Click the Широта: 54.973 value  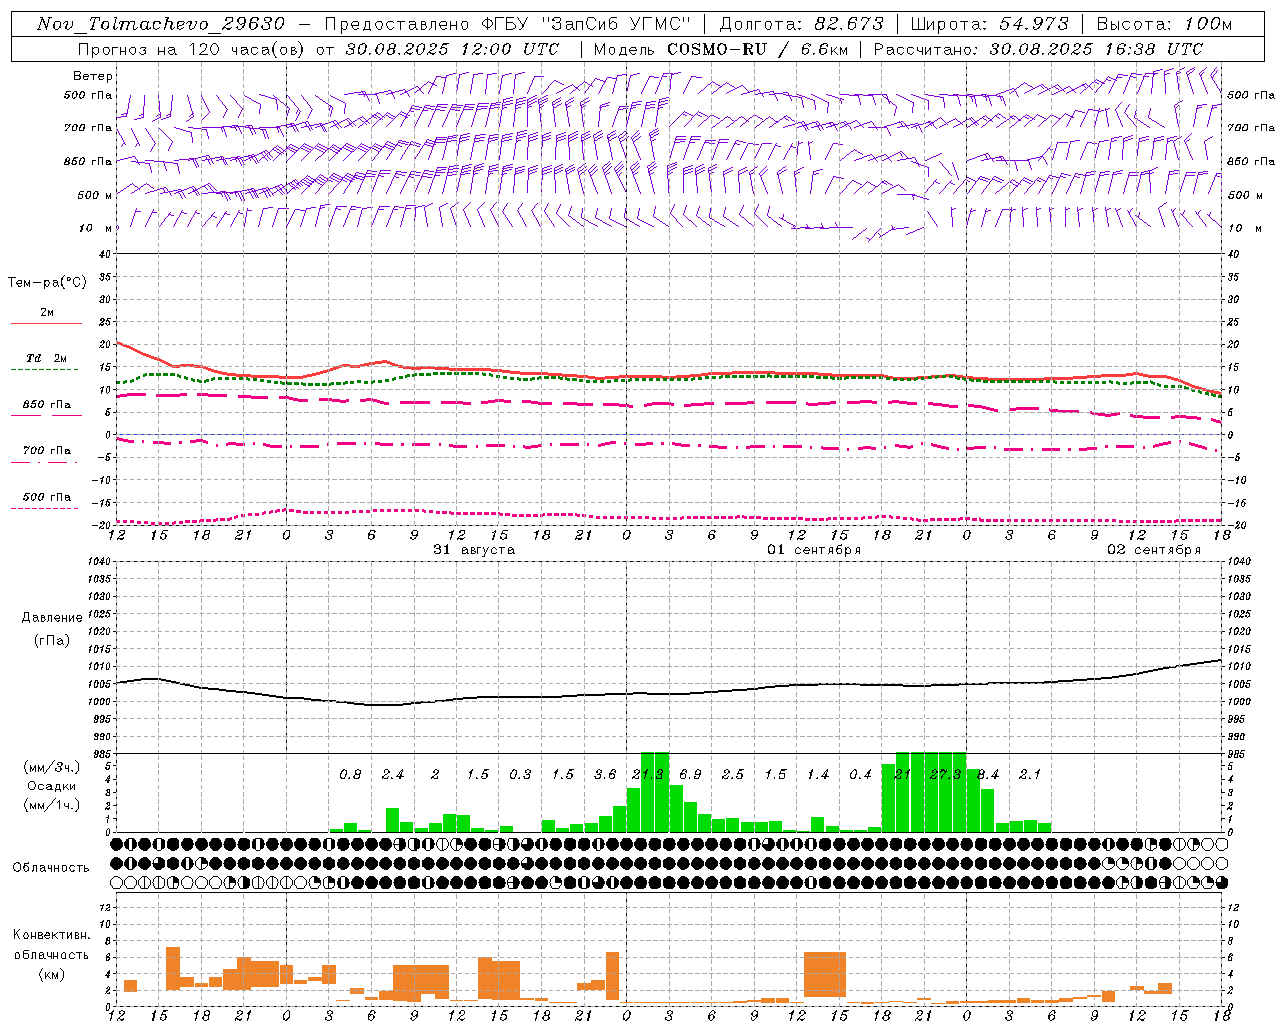click(x=990, y=24)
